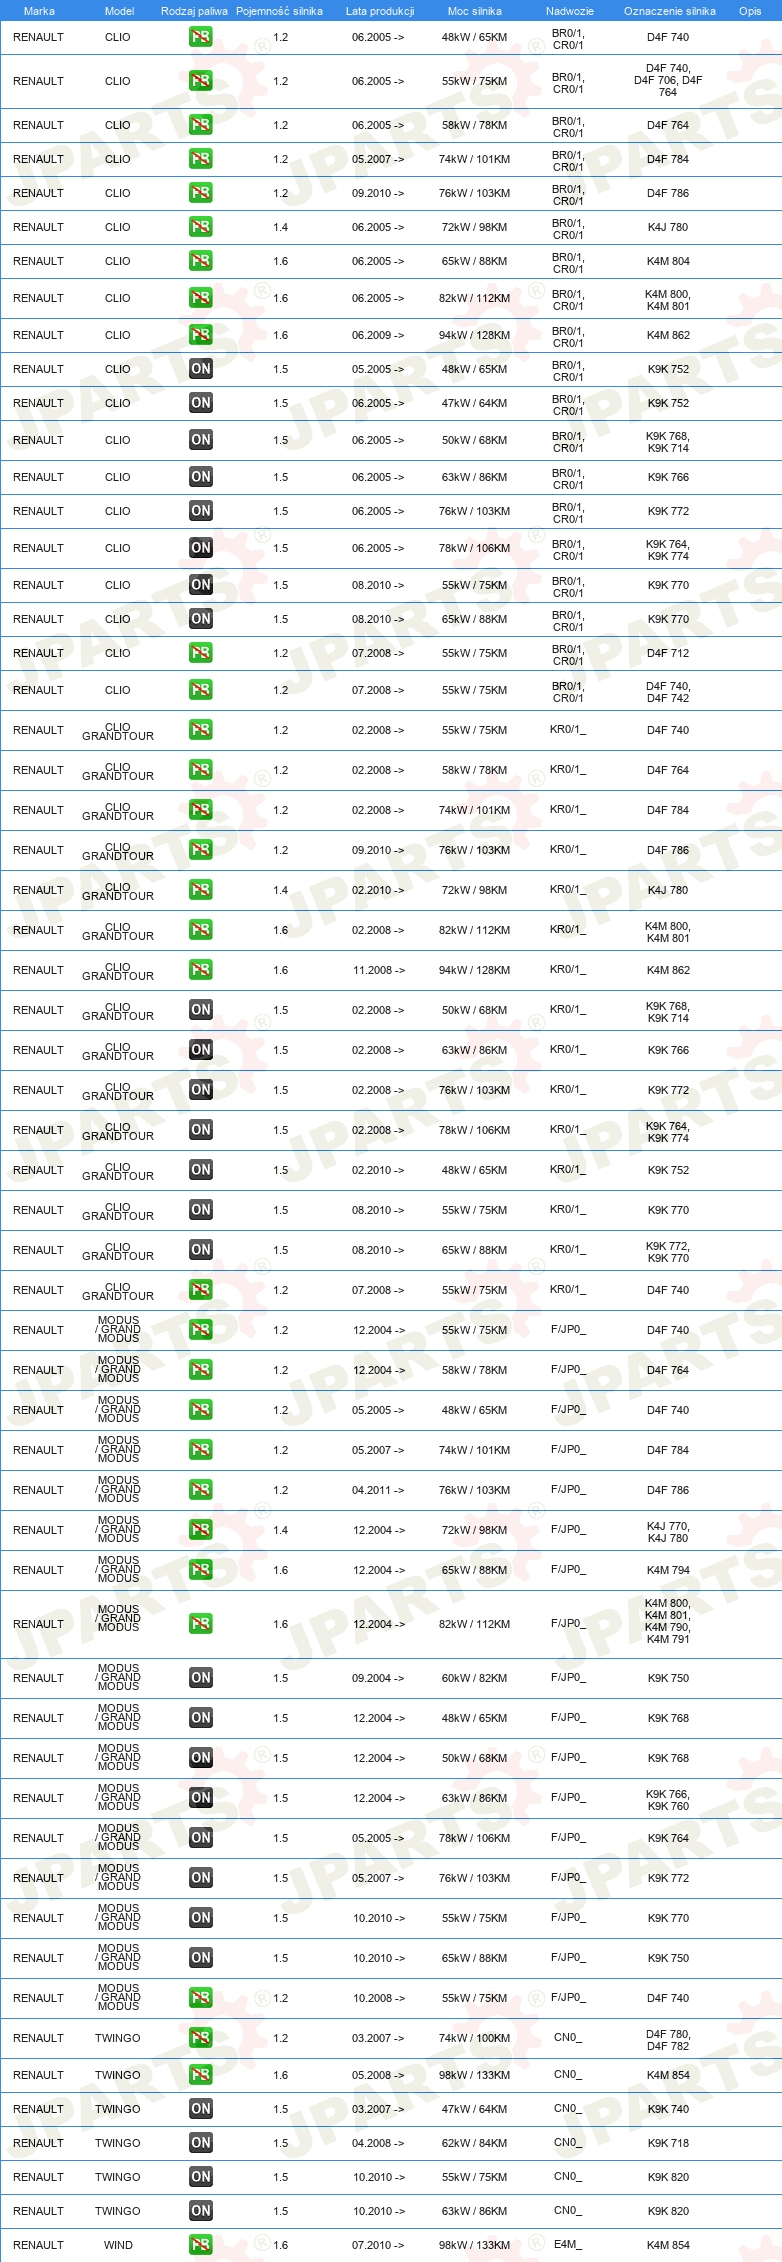This screenshot has height=2262, width=782.
Task: Click the K9K 766, K9K 760 engine cell
Action: [x=668, y=1800]
